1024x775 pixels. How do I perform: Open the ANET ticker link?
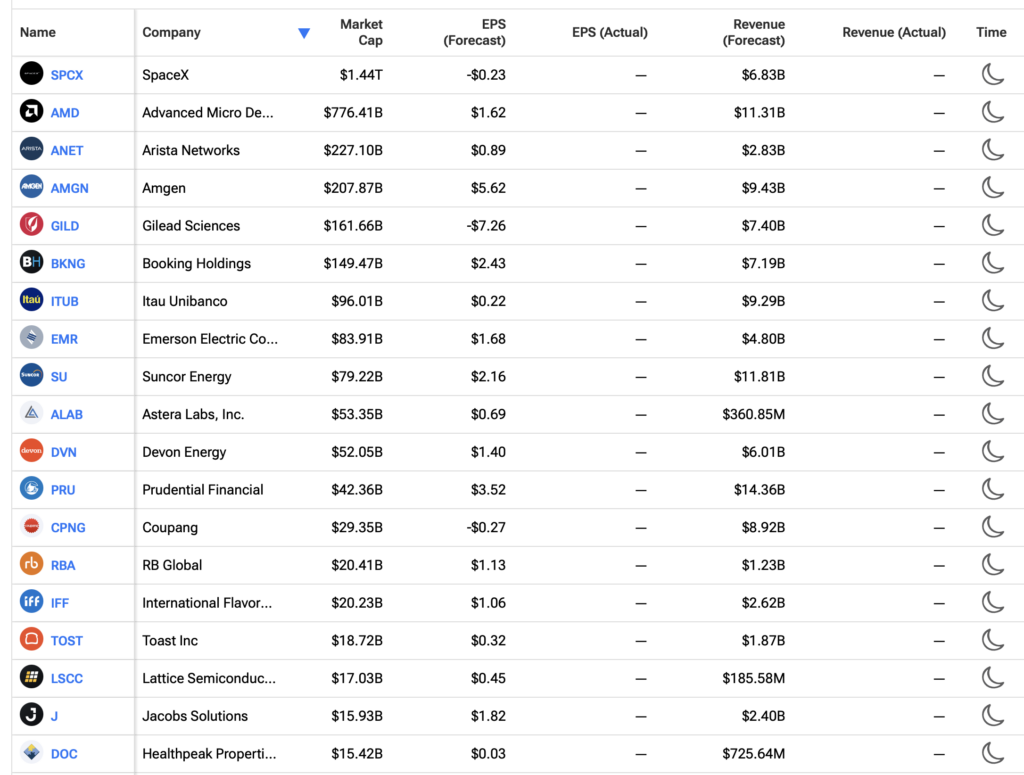click(x=67, y=151)
